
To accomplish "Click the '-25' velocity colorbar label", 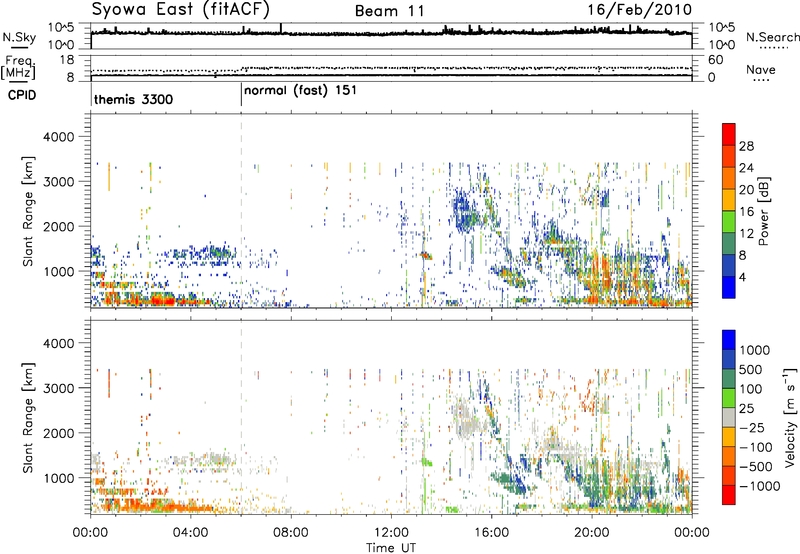I will pos(752,428).
